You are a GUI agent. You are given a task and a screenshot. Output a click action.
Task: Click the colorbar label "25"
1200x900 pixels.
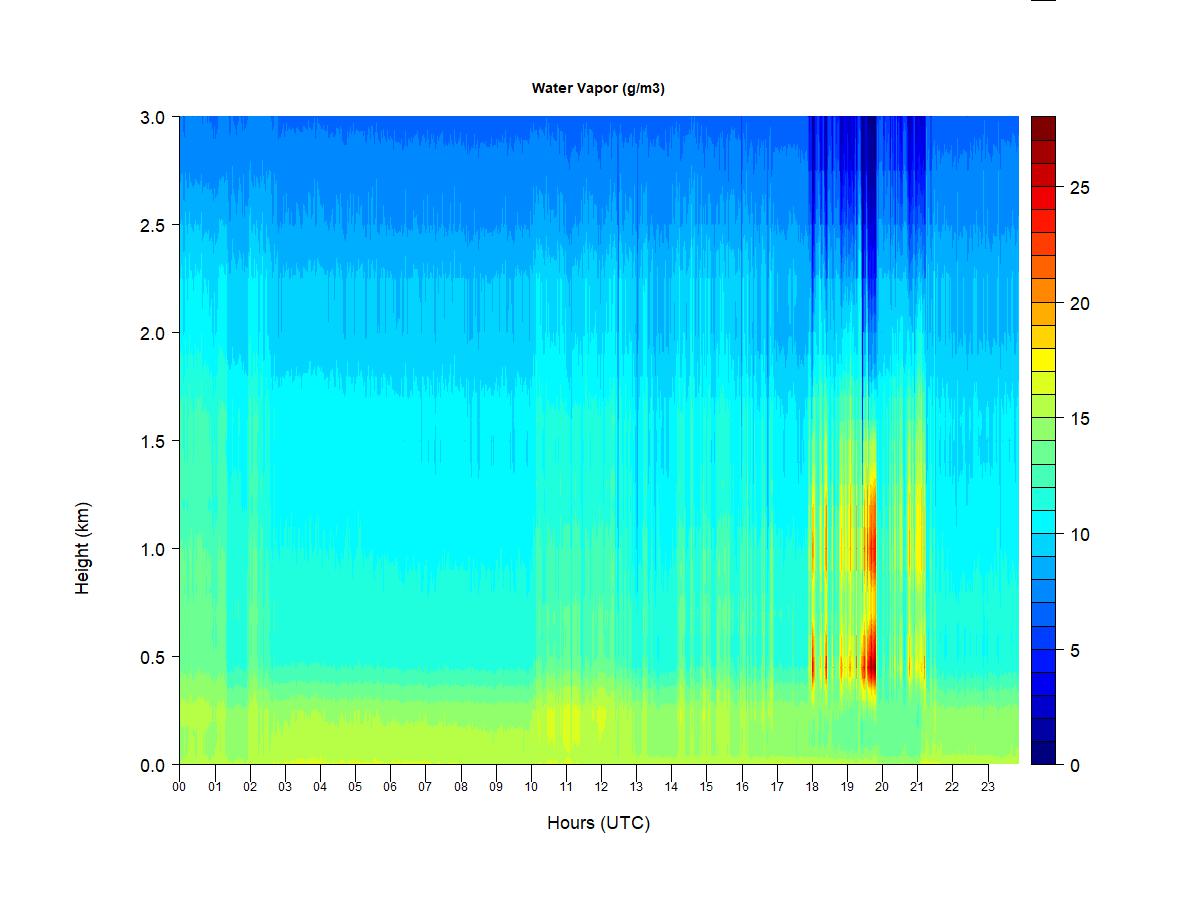(1079, 188)
